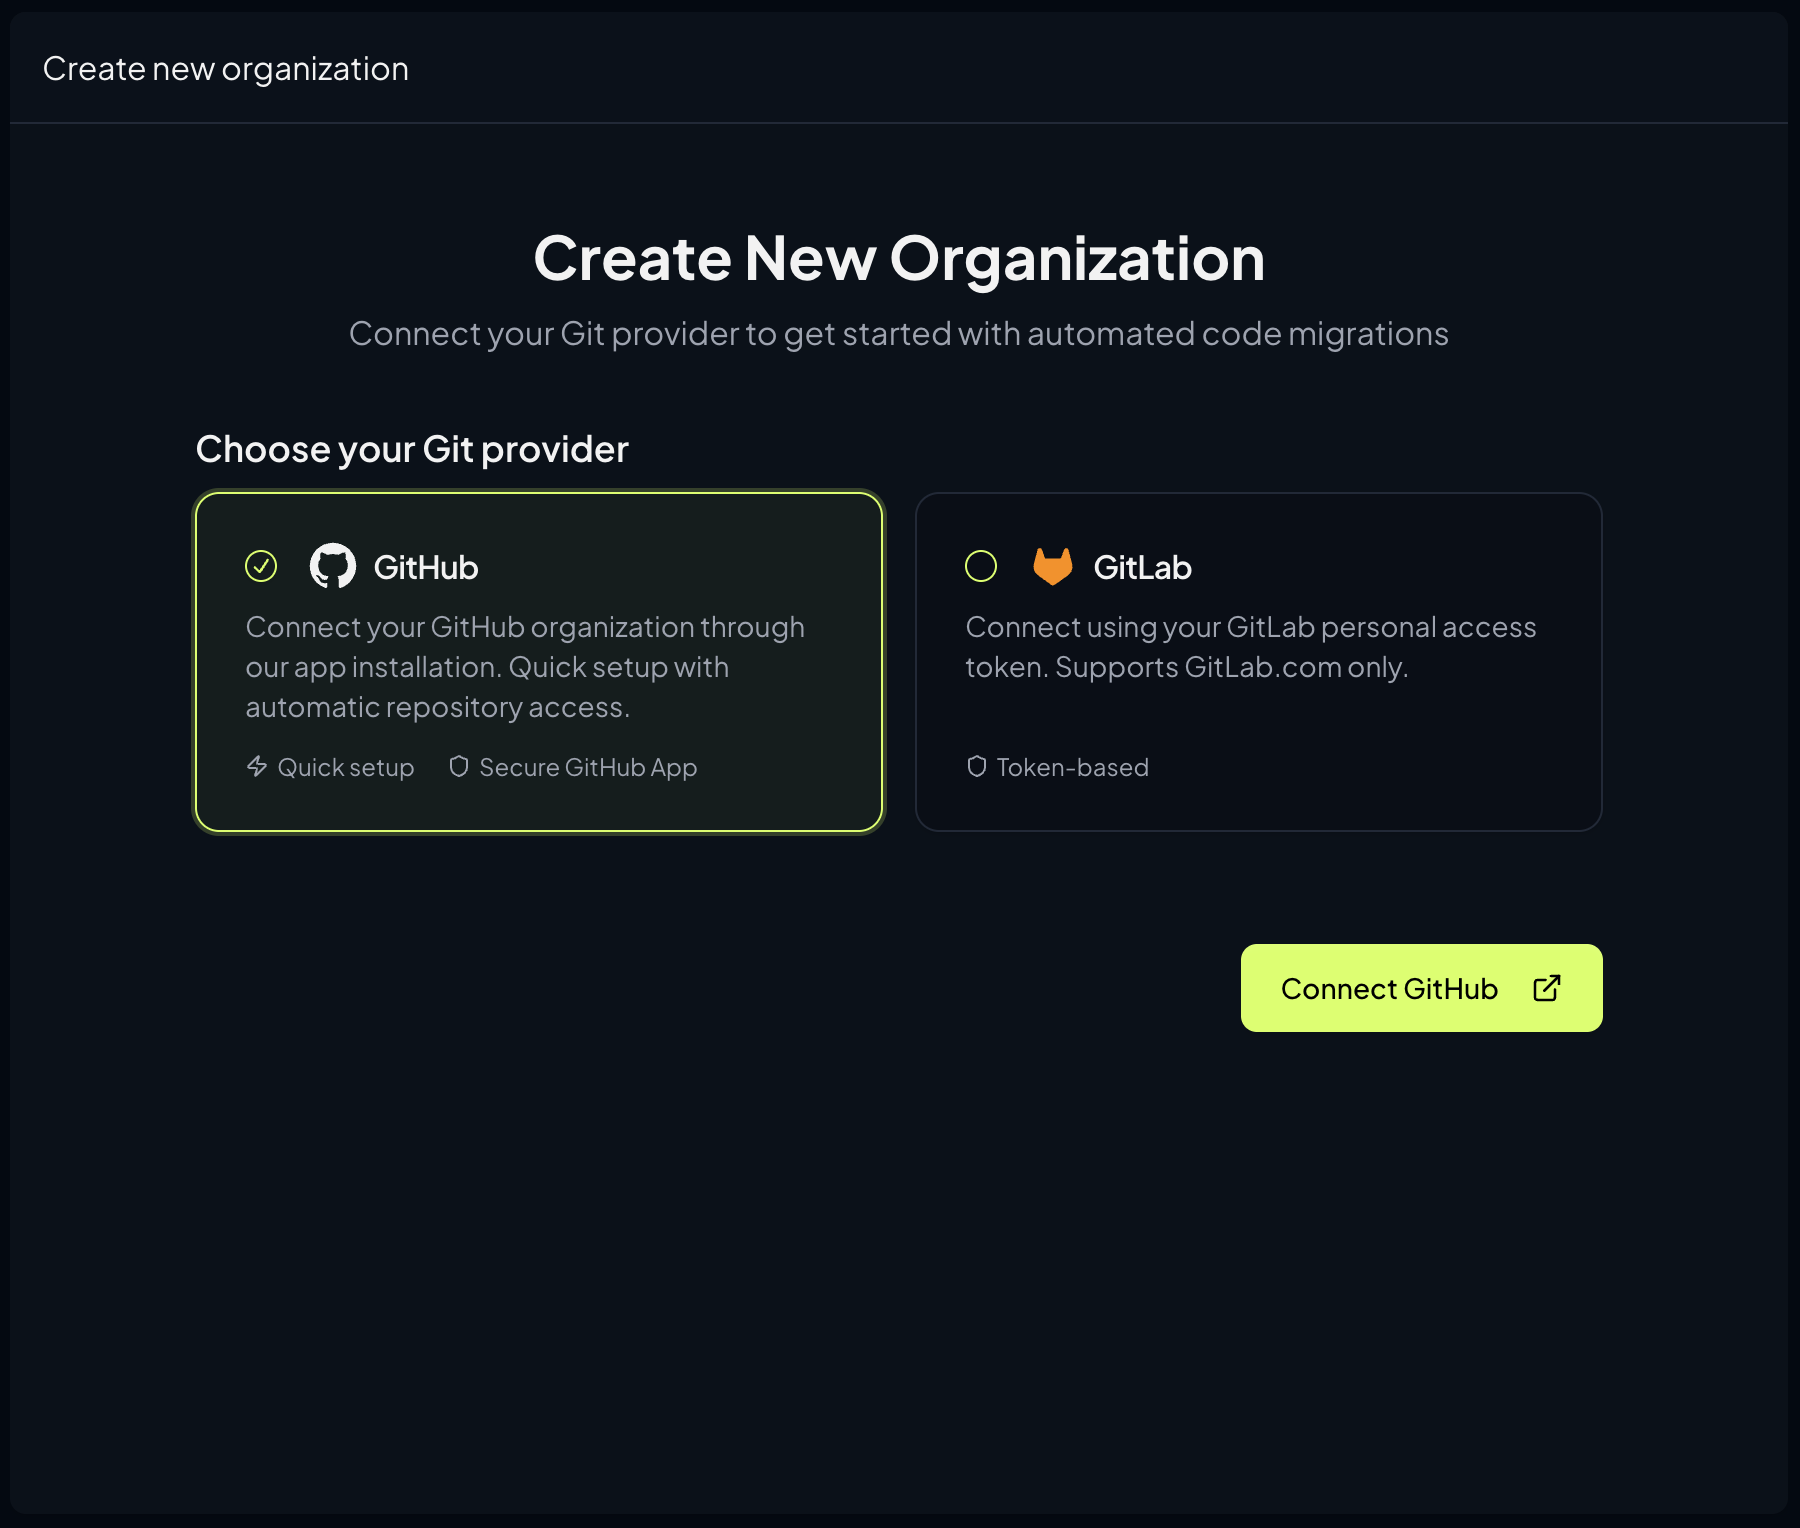The image size is (1800, 1528).
Task: Click the circle icon on the GitLab card
Action: click(x=981, y=566)
